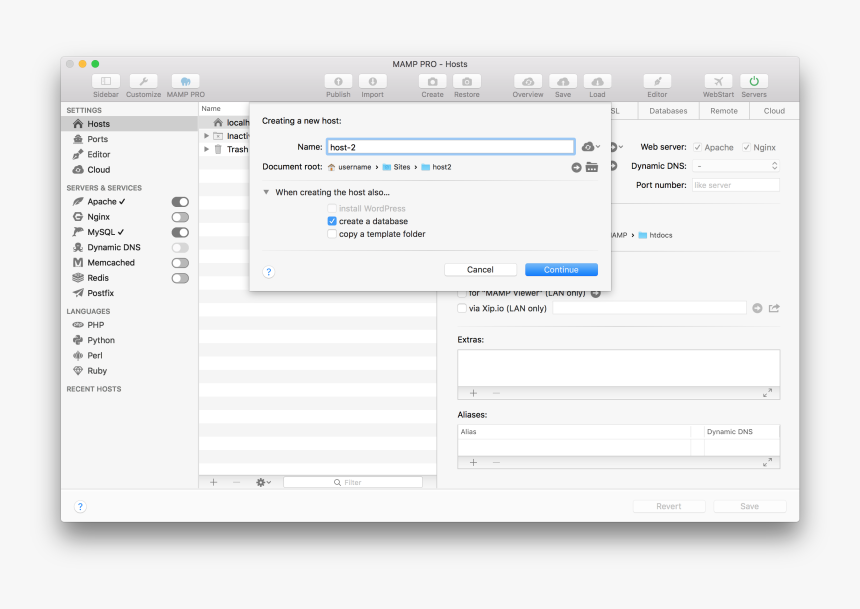Click the Revert button
The width and height of the screenshot is (860, 609).
(669, 506)
